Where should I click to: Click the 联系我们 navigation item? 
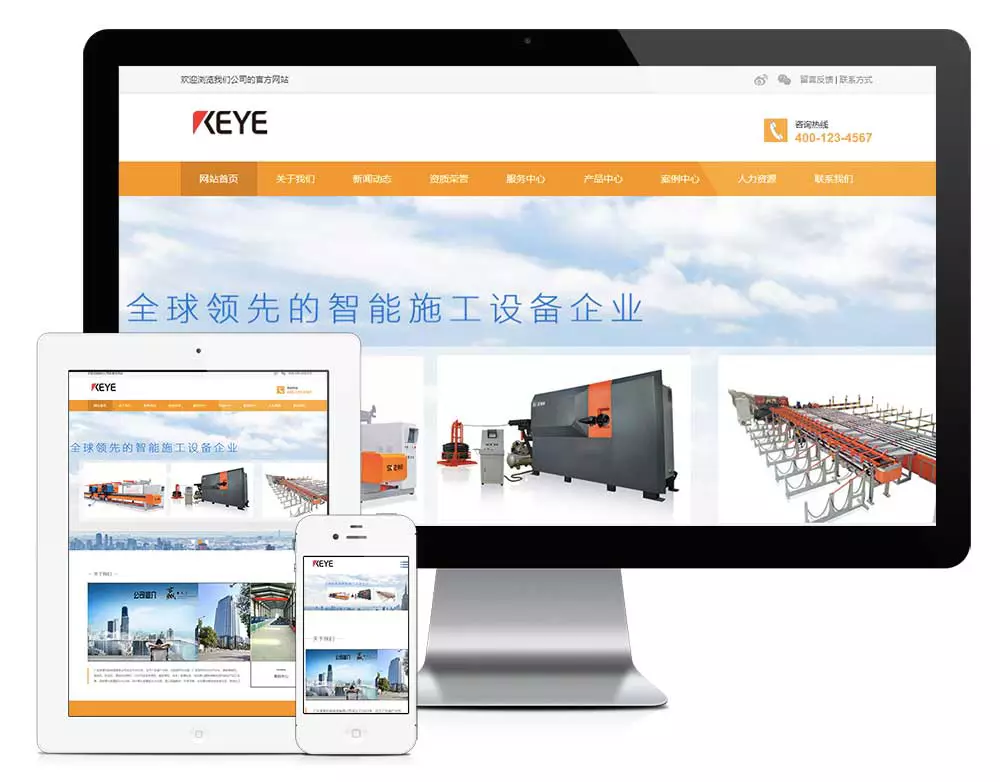click(x=834, y=179)
